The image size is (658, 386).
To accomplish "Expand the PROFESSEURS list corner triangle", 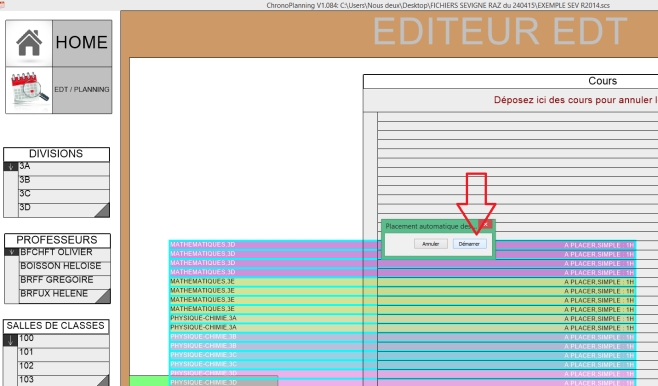I will pos(104,296).
